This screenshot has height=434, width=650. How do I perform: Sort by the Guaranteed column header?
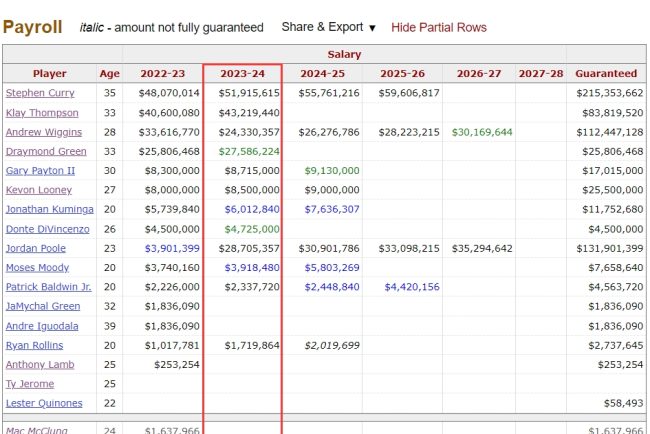tap(606, 73)
